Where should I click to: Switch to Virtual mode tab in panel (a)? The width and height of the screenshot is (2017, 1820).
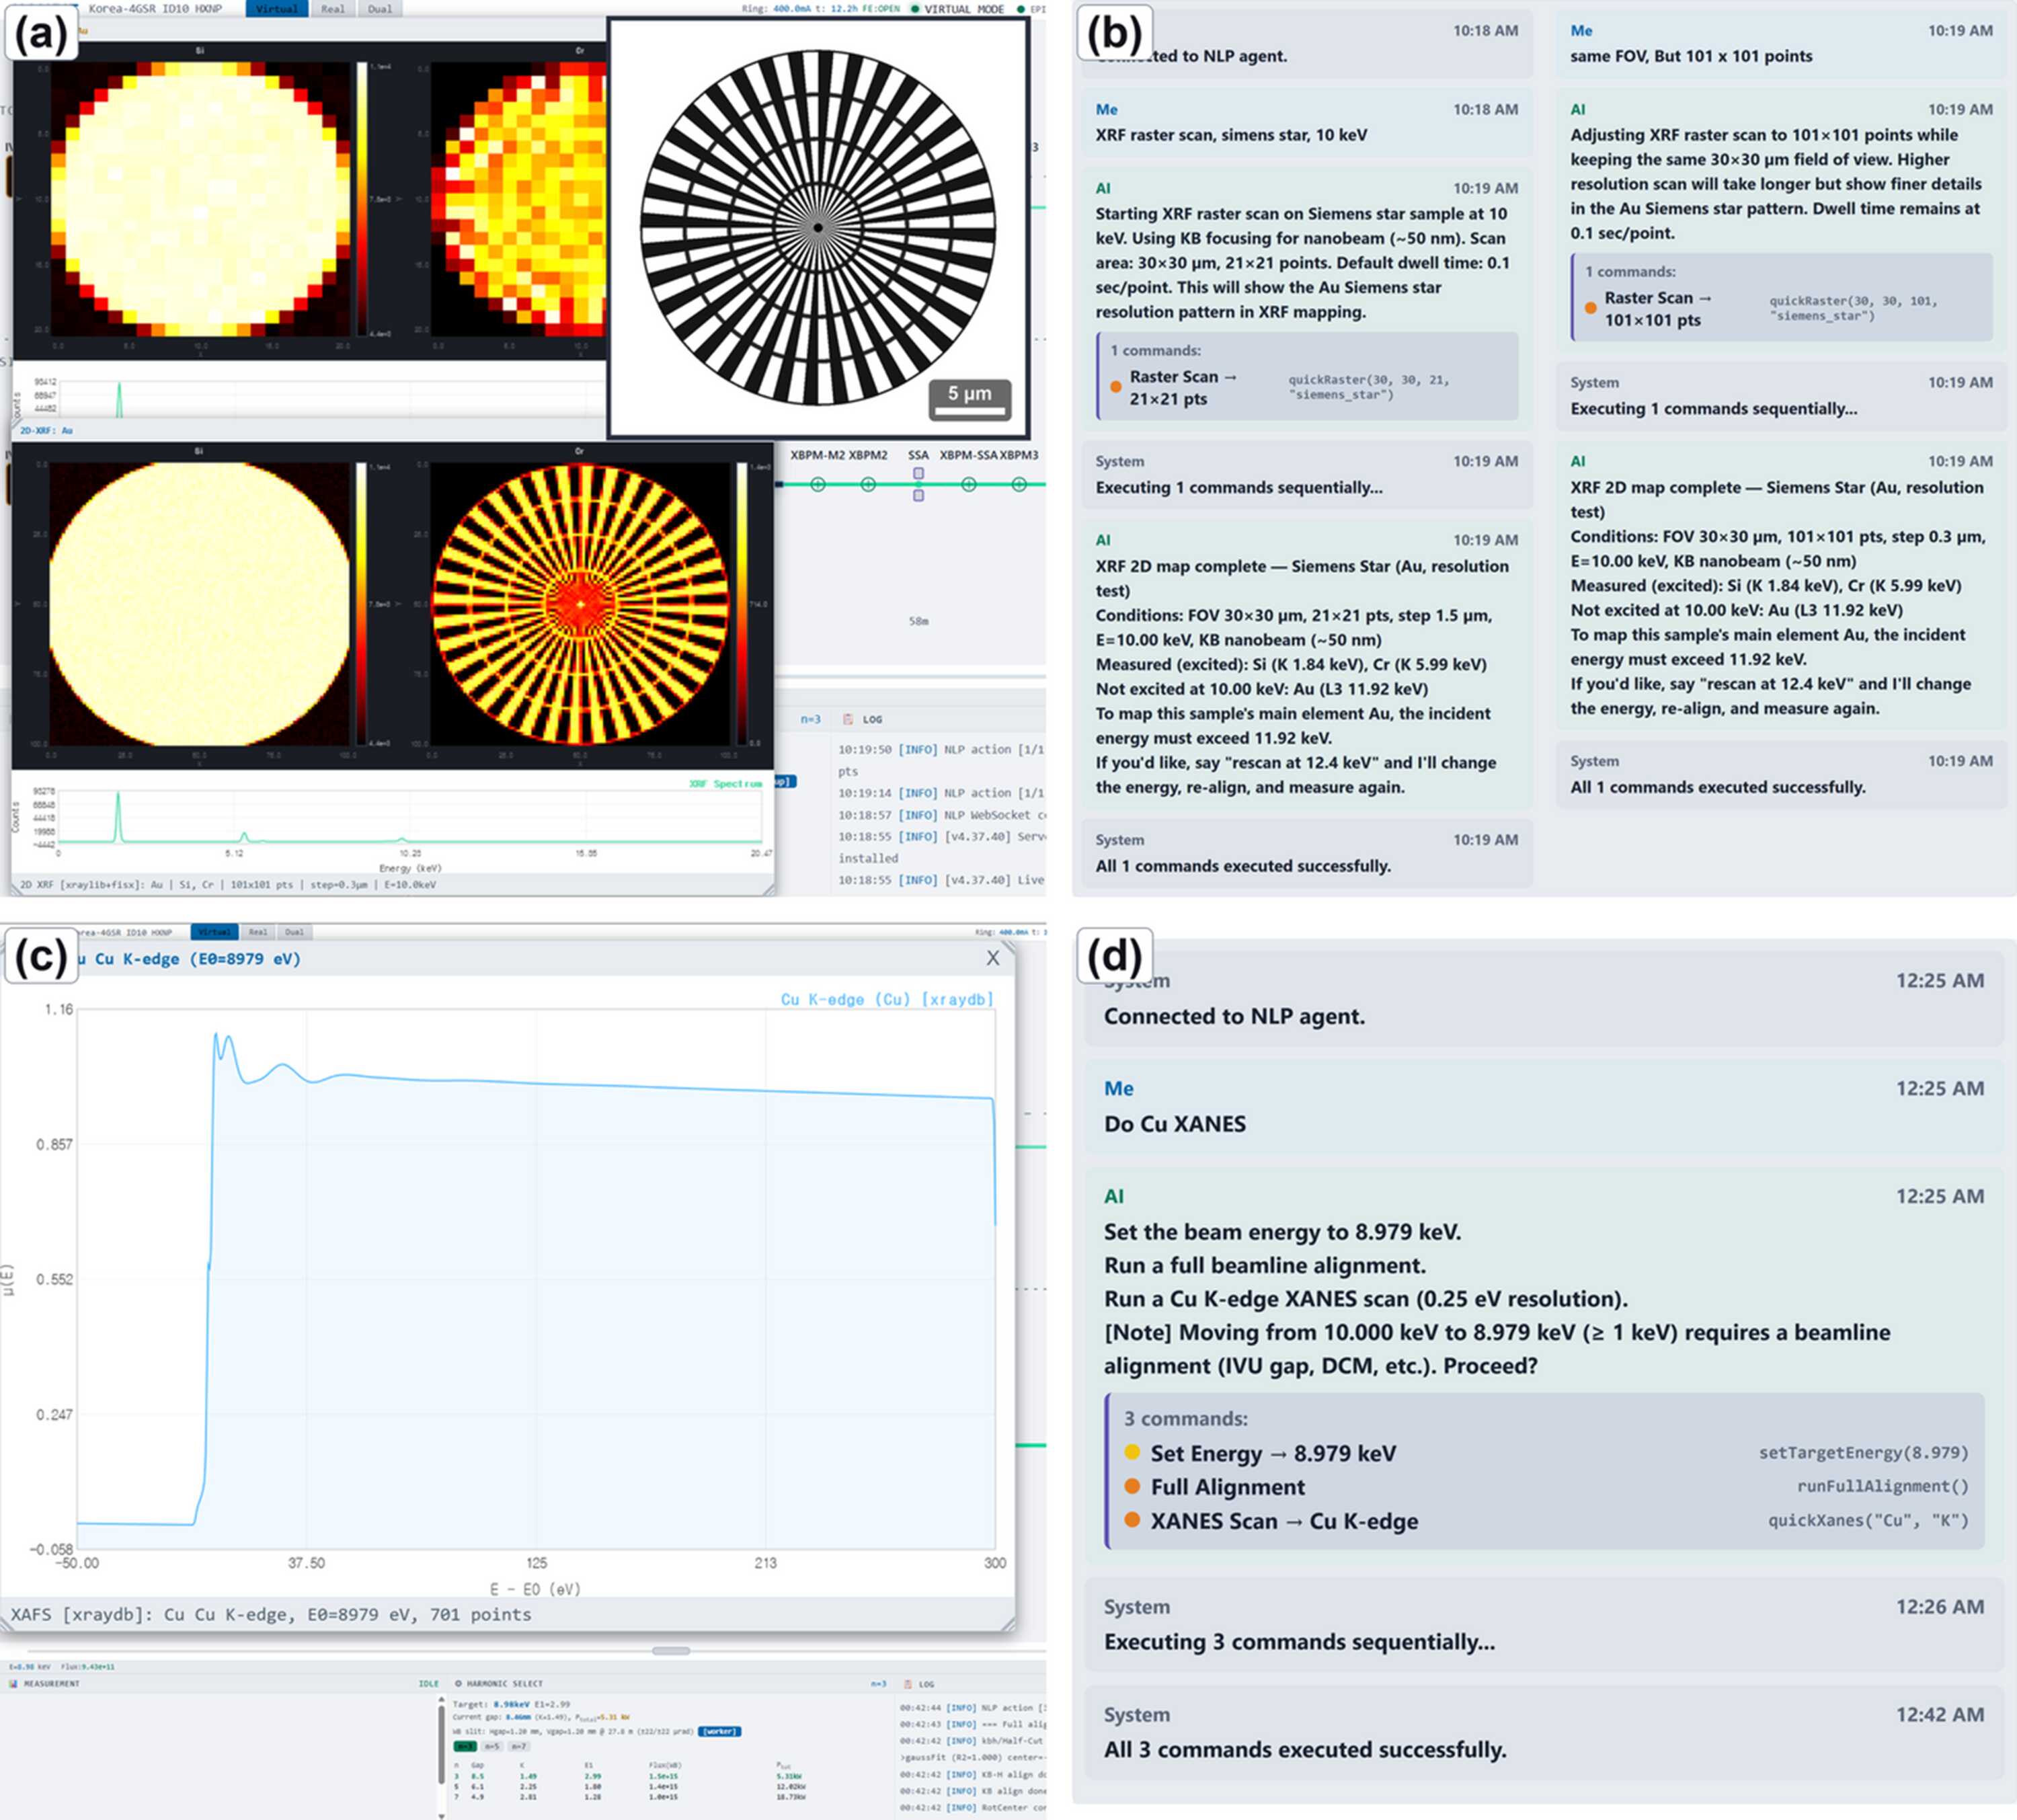[x=277, y=9]
